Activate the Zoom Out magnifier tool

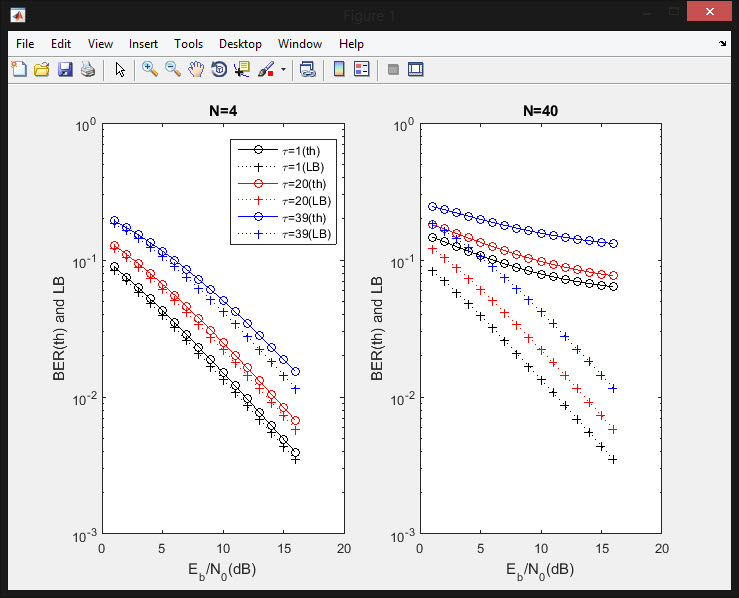pos(173,69)
